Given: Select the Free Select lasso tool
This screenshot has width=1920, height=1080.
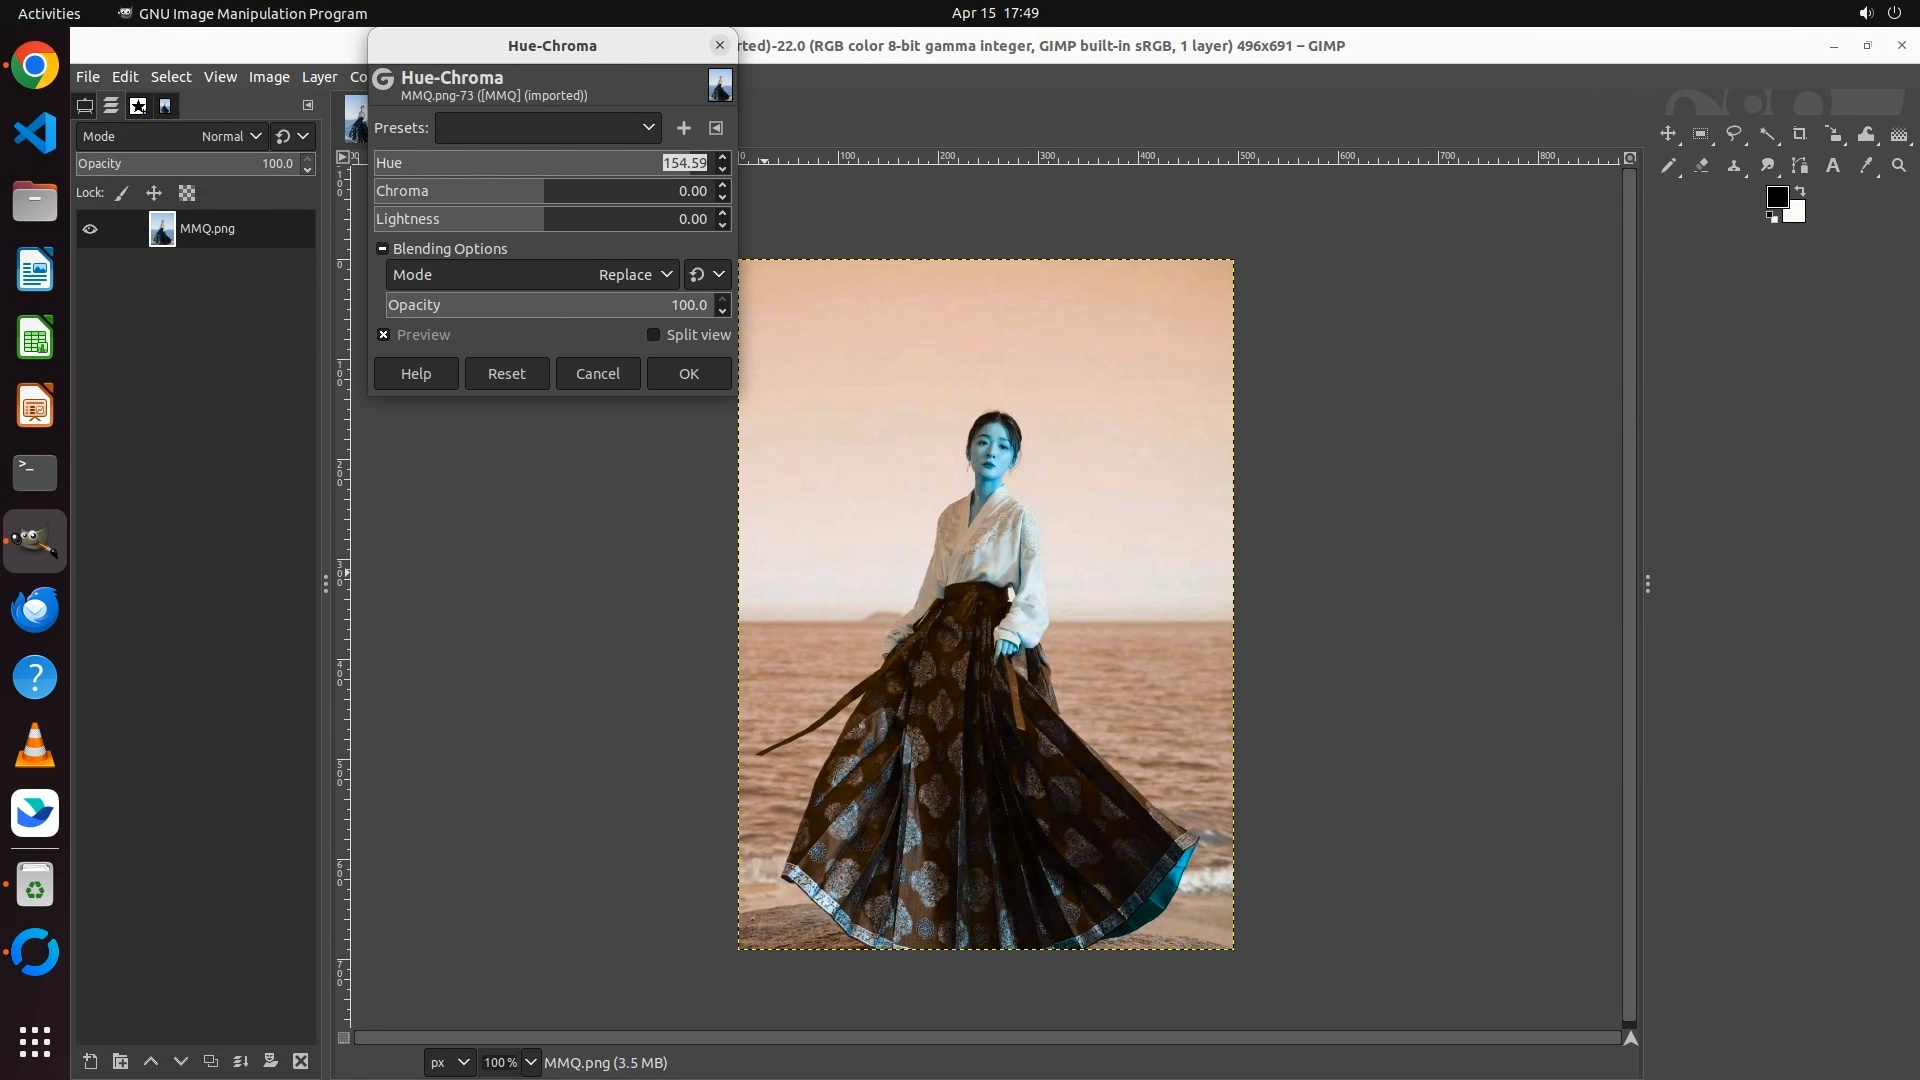Looking at the screenshot, I should point(1734,134).
